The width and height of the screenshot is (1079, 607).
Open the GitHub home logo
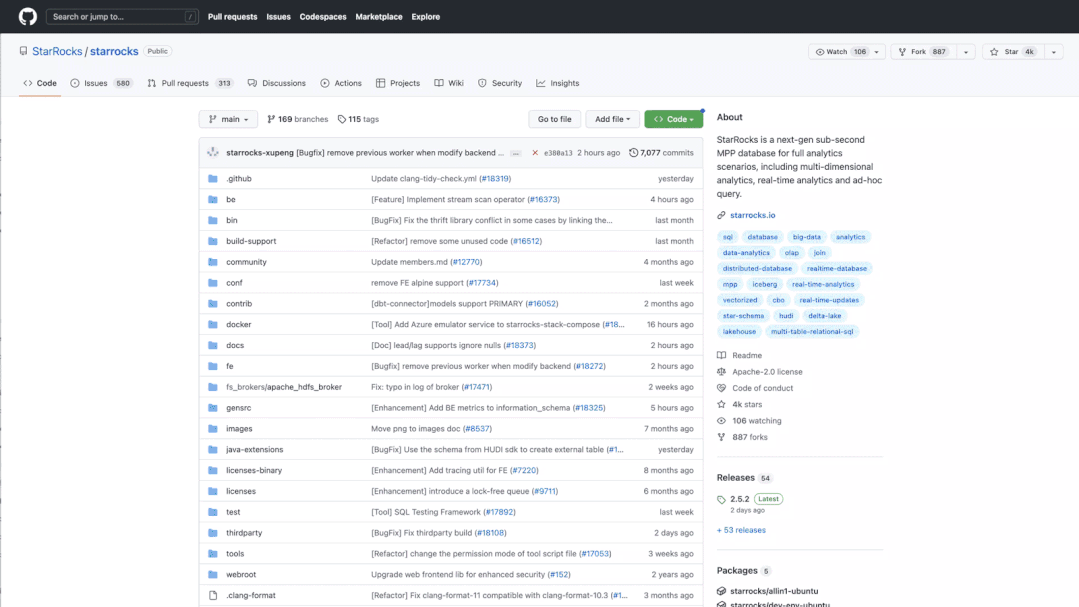(28, 17)
